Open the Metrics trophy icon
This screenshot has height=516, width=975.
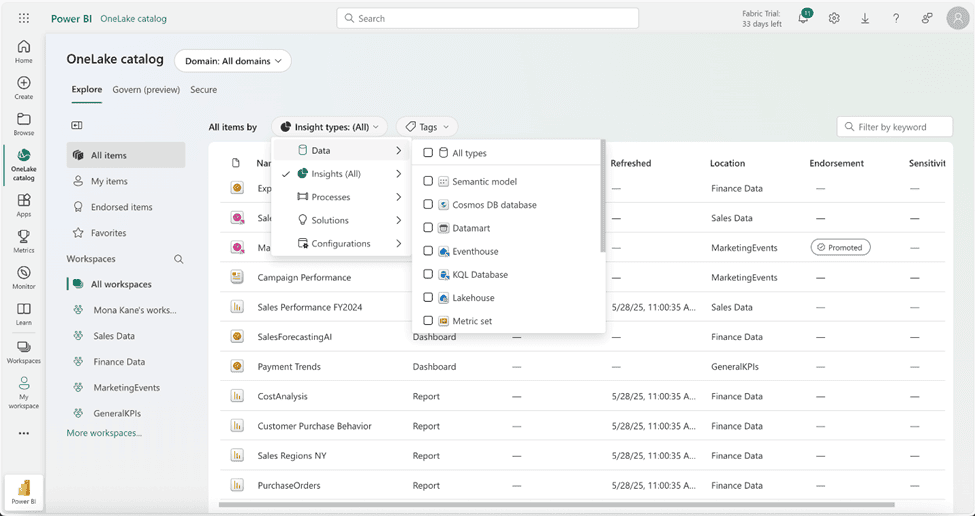[24, 241]
